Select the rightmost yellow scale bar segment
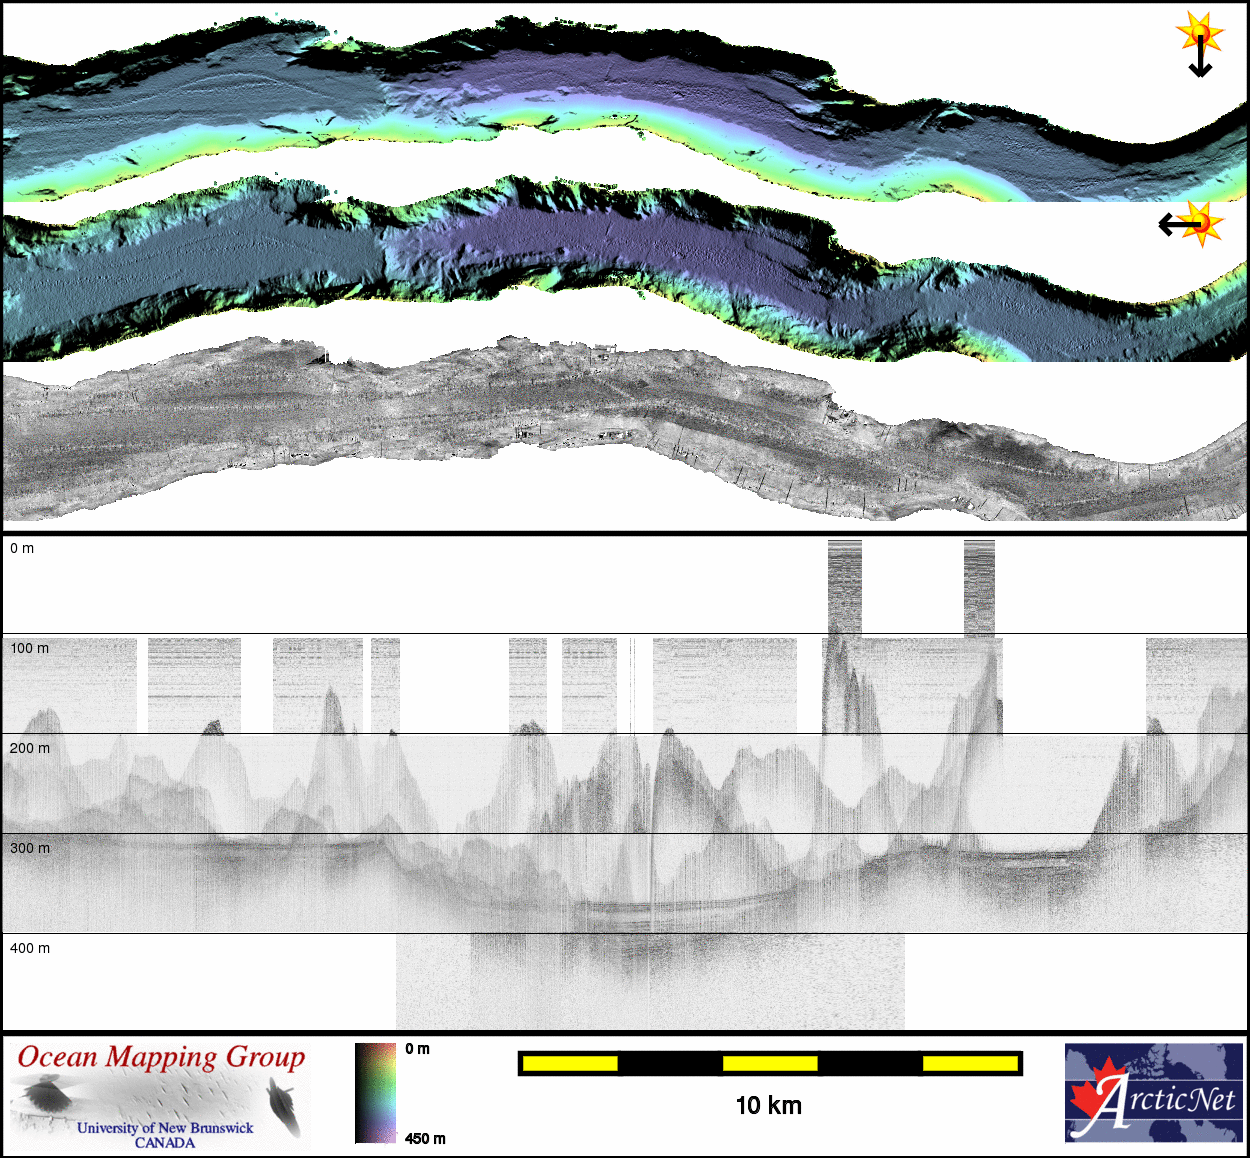Image resolution: width=1250 pixels, height=1158 pixels. pos(969,1063)
